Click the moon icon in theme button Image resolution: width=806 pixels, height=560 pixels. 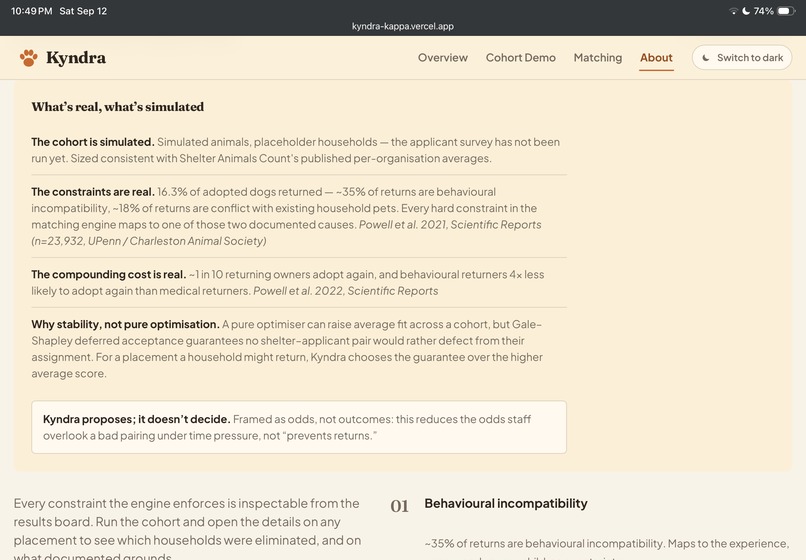click(x=706, y=58)
